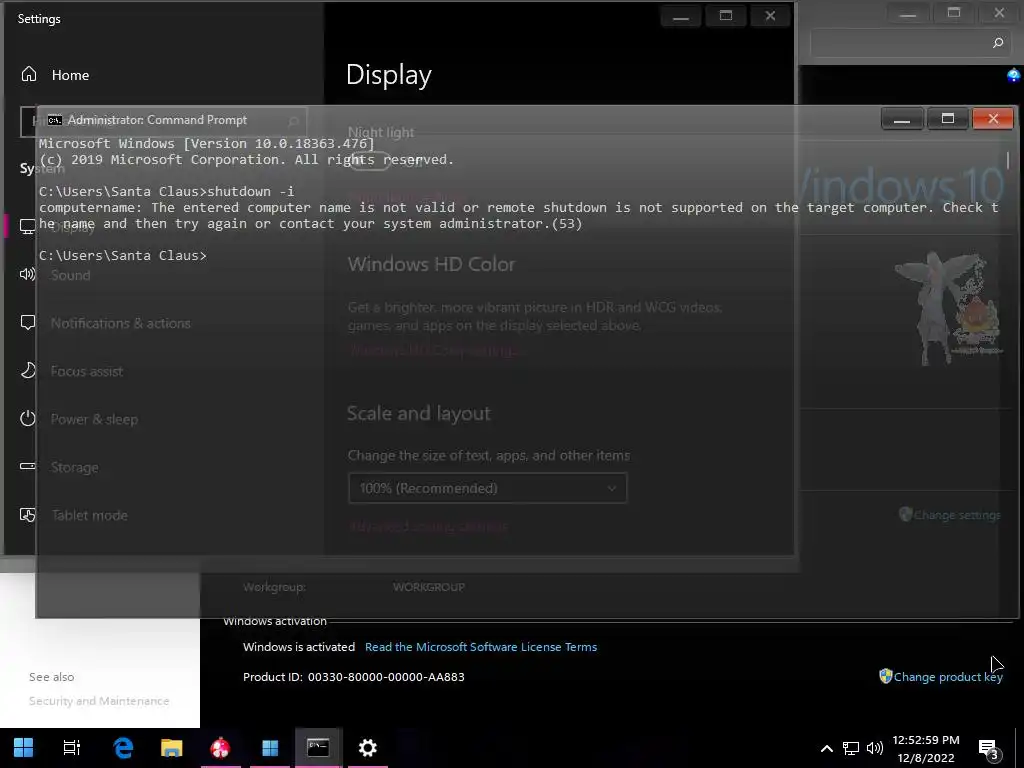Open the pink round taskbar app
This screenshot has width=1024, height=768.
pyautogui.click(x=220, y=747)
